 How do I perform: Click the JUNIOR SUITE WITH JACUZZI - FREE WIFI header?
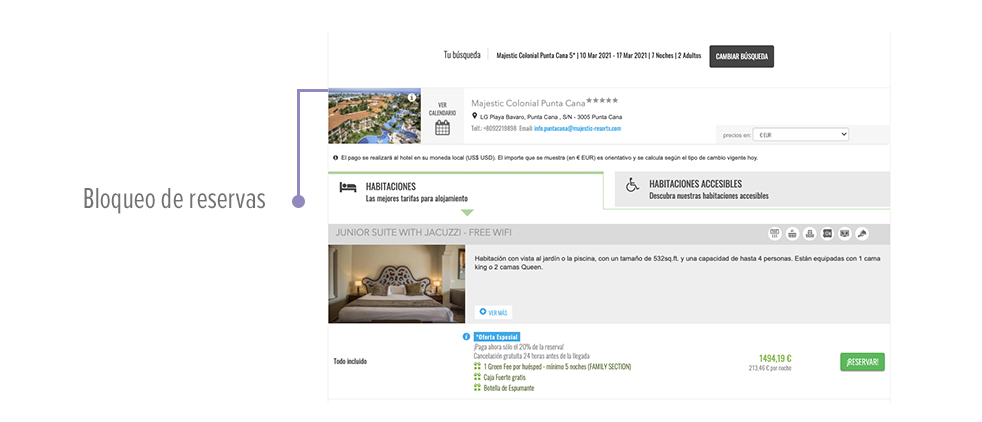[x=423, y=233]
